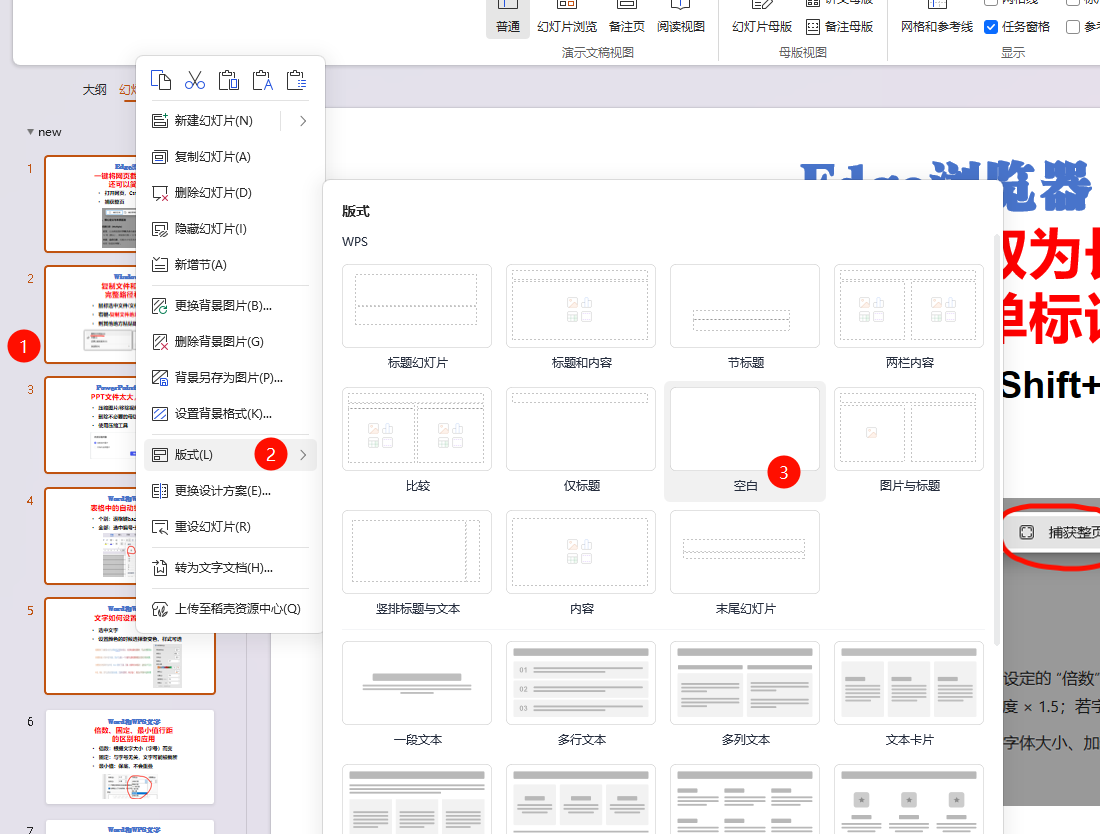Apply the 标题和内容 layout
1100x834 pixels.
581,306
